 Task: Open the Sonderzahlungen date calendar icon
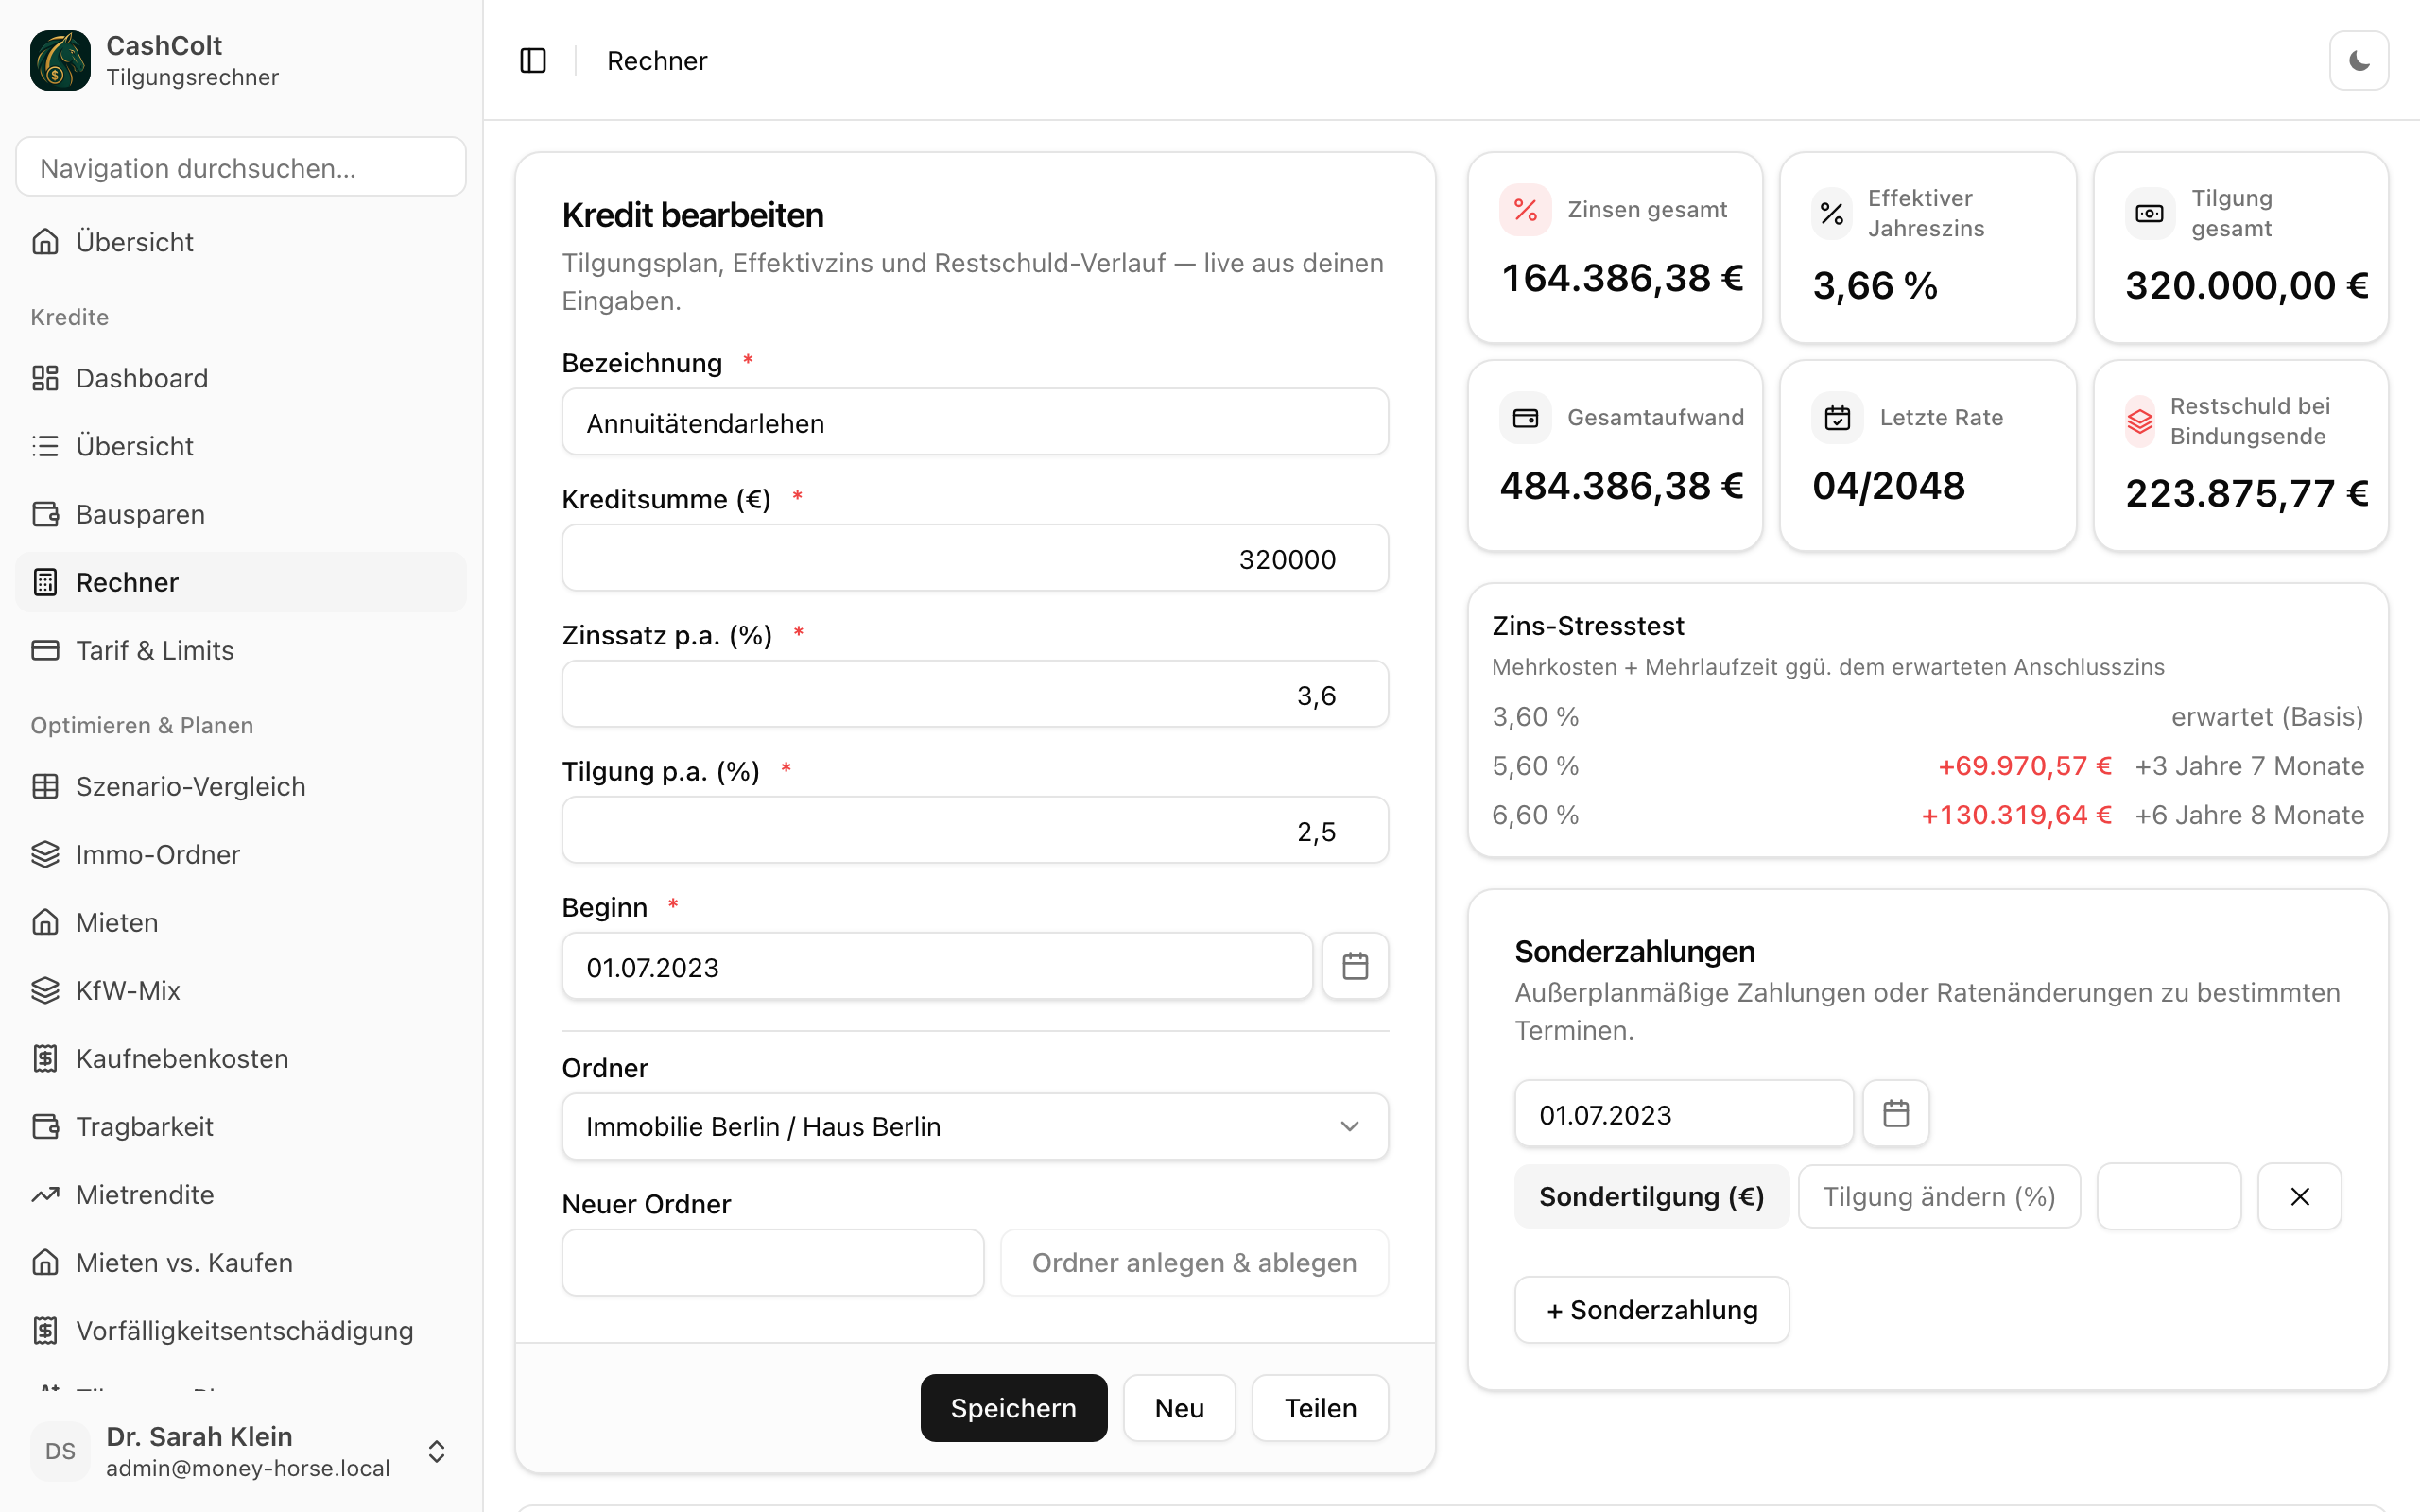tap(1895, 1113)
